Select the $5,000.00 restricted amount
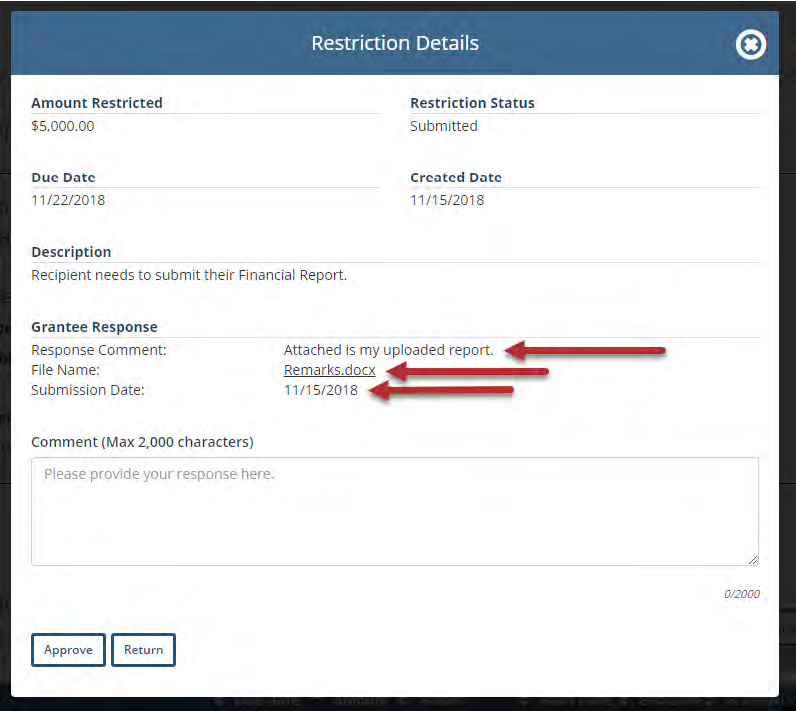This screenshot has height=711, width=796. point(63,126)
